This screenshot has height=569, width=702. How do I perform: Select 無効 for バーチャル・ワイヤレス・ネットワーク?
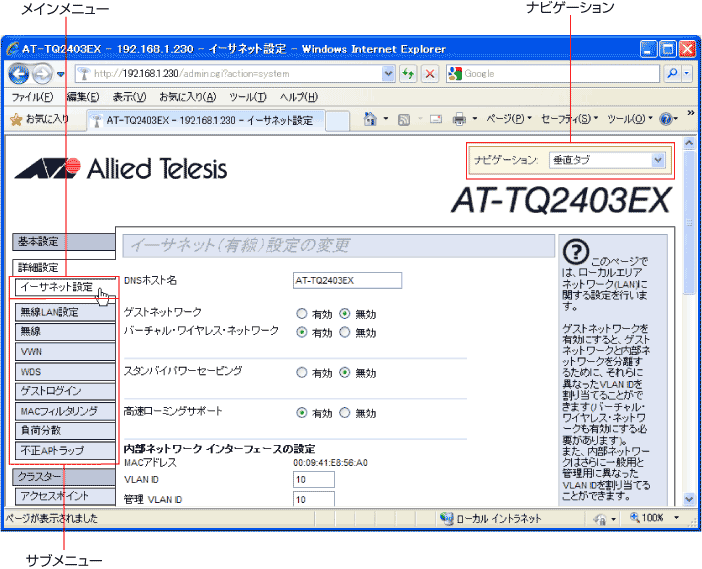click(344, 332)
